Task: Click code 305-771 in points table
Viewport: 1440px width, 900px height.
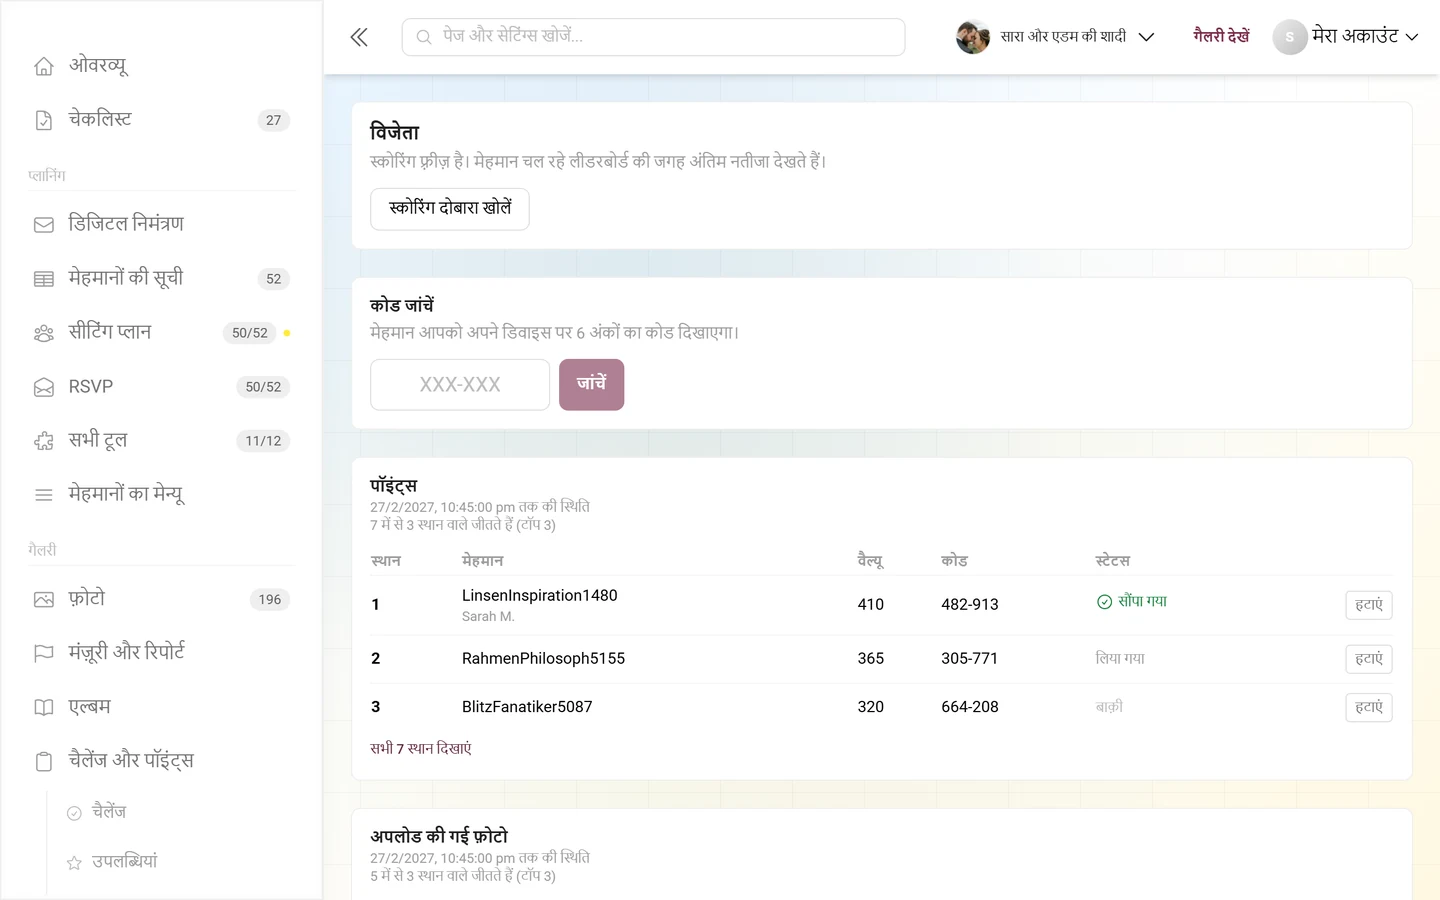Action: [970, 658]
